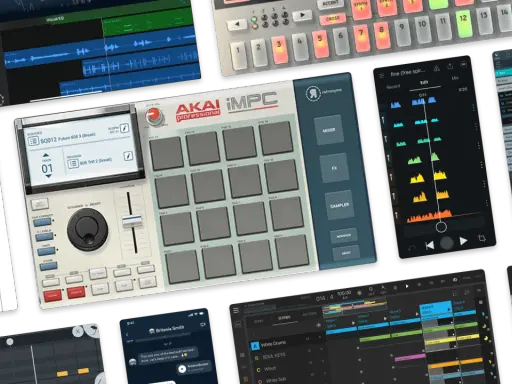Switch to SONG tab in scenes DAW
Viewport: 512px width, 384px height.
(x=259, y=321)
